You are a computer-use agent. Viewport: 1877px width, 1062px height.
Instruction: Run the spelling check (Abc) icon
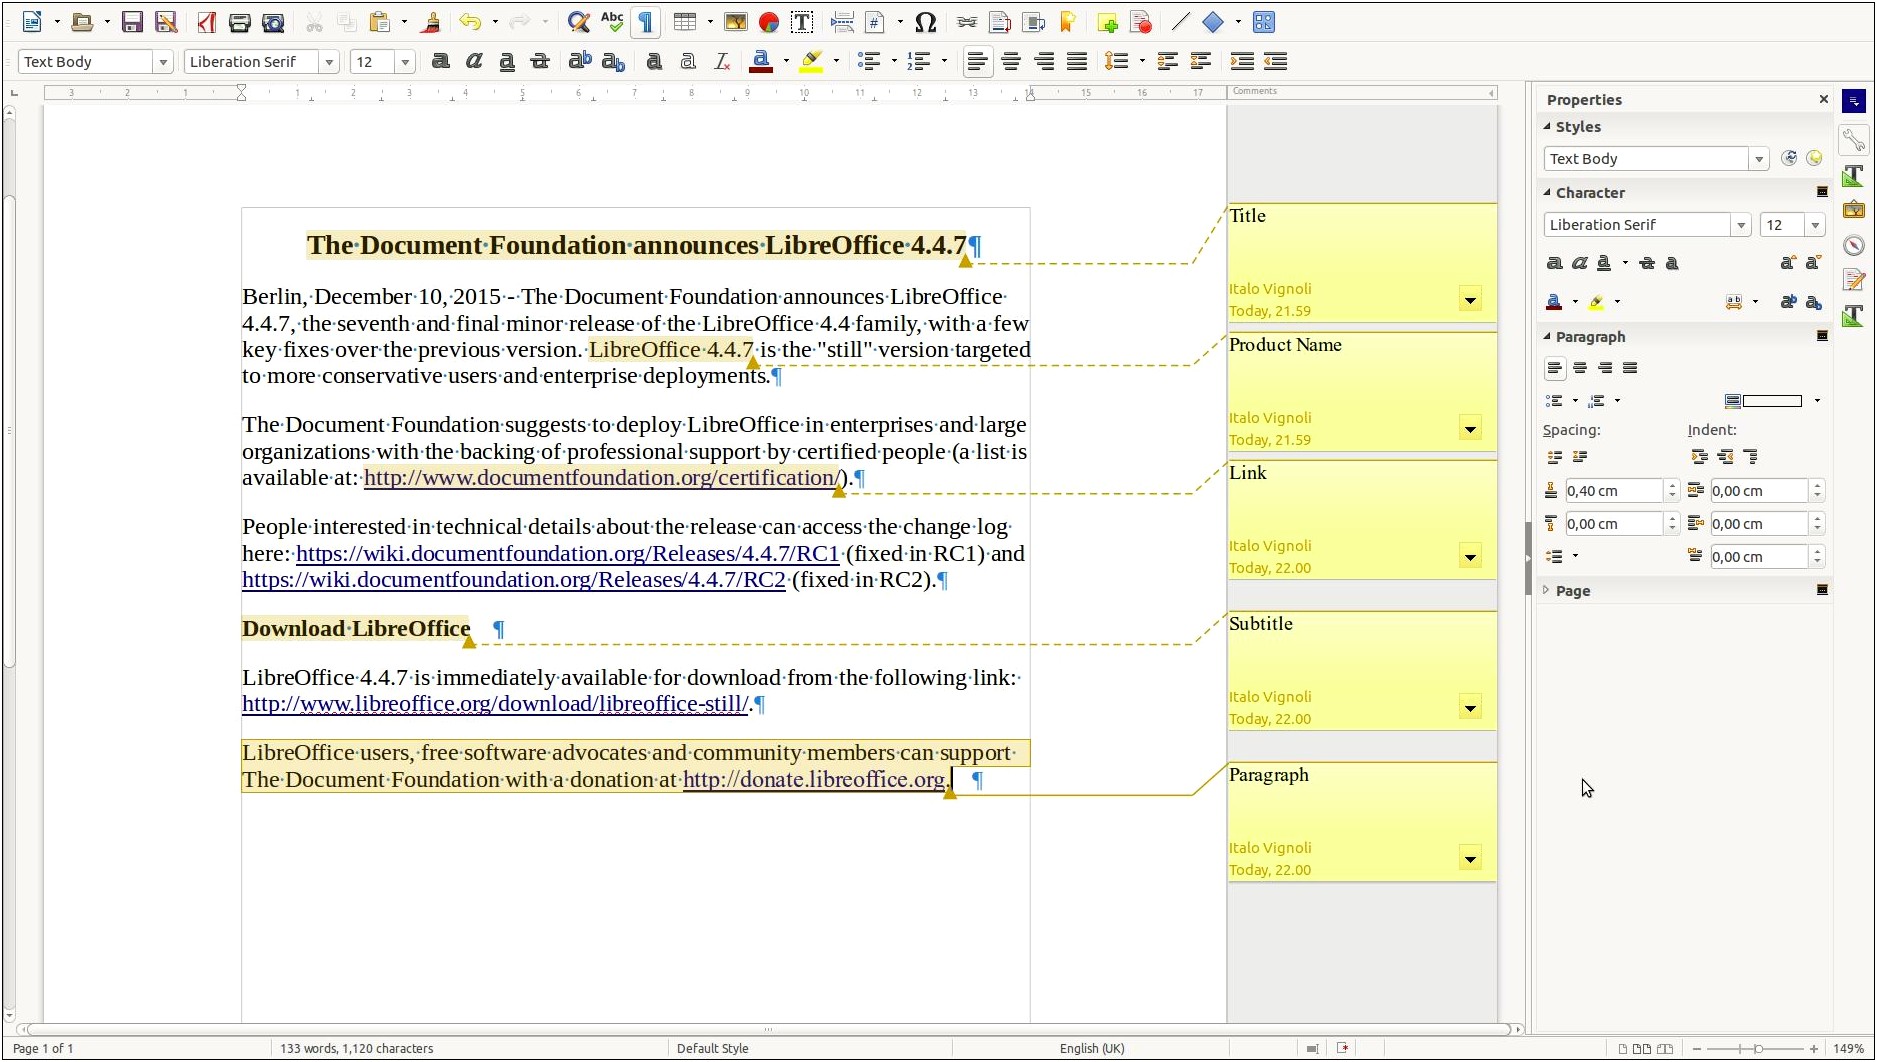tap(612, 22)
